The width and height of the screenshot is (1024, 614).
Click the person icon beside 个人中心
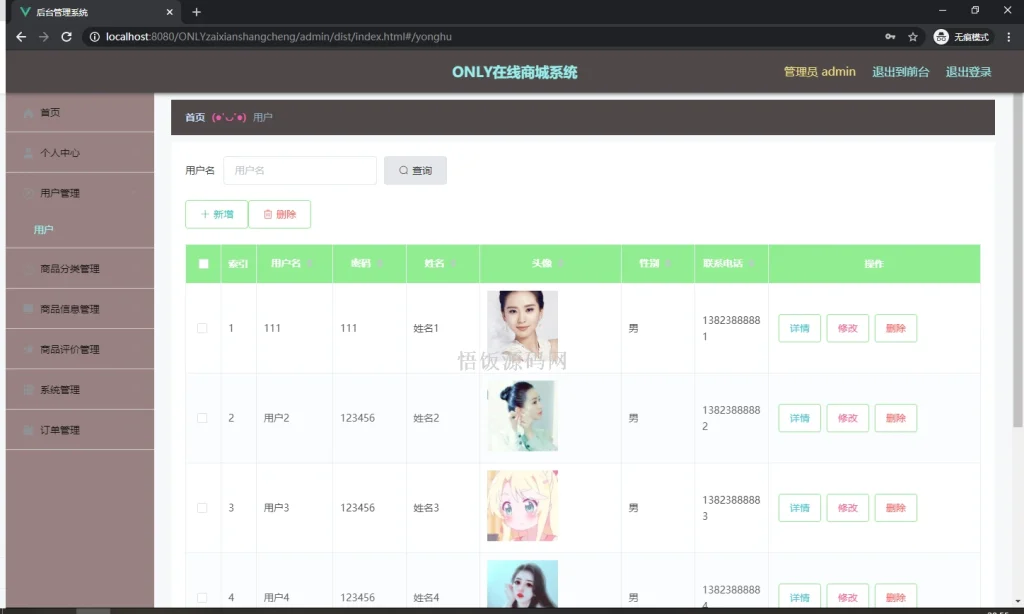point(28,153)
